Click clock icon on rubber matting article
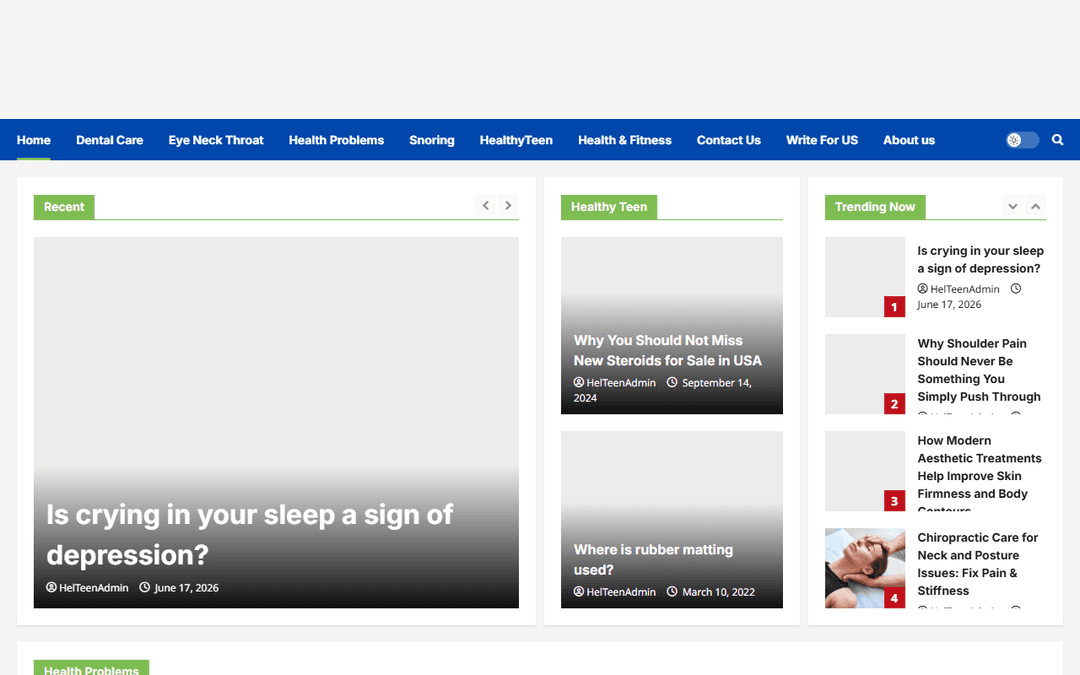 672,592
